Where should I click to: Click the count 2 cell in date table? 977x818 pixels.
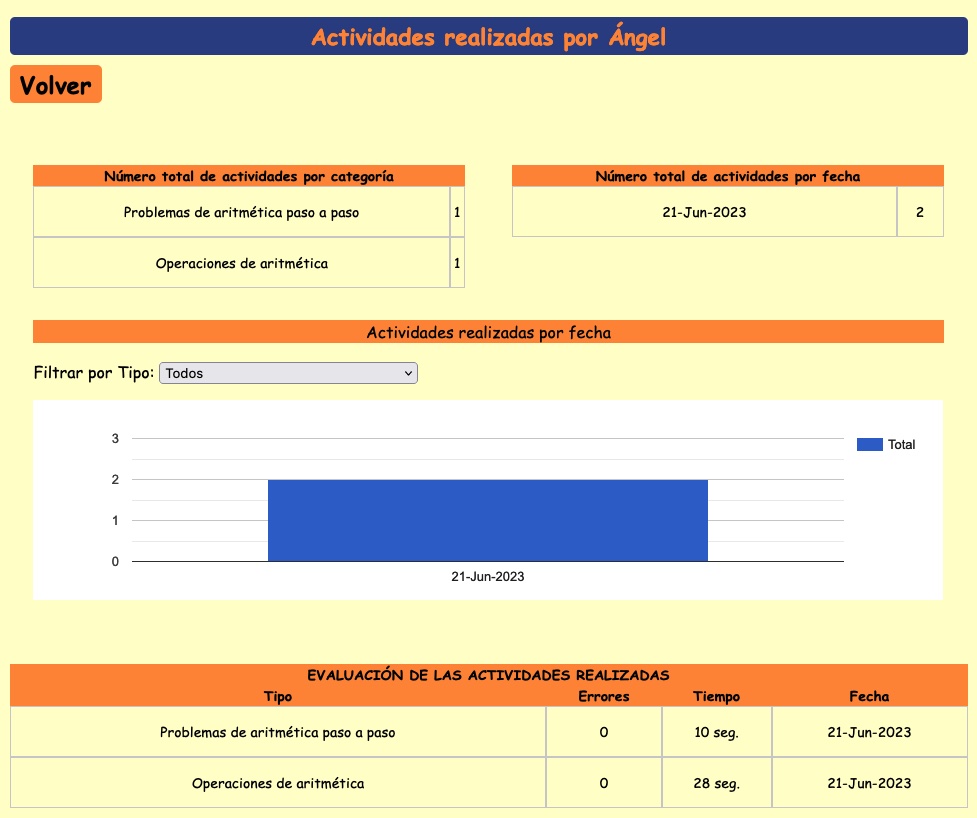click(x=919, y=212)
